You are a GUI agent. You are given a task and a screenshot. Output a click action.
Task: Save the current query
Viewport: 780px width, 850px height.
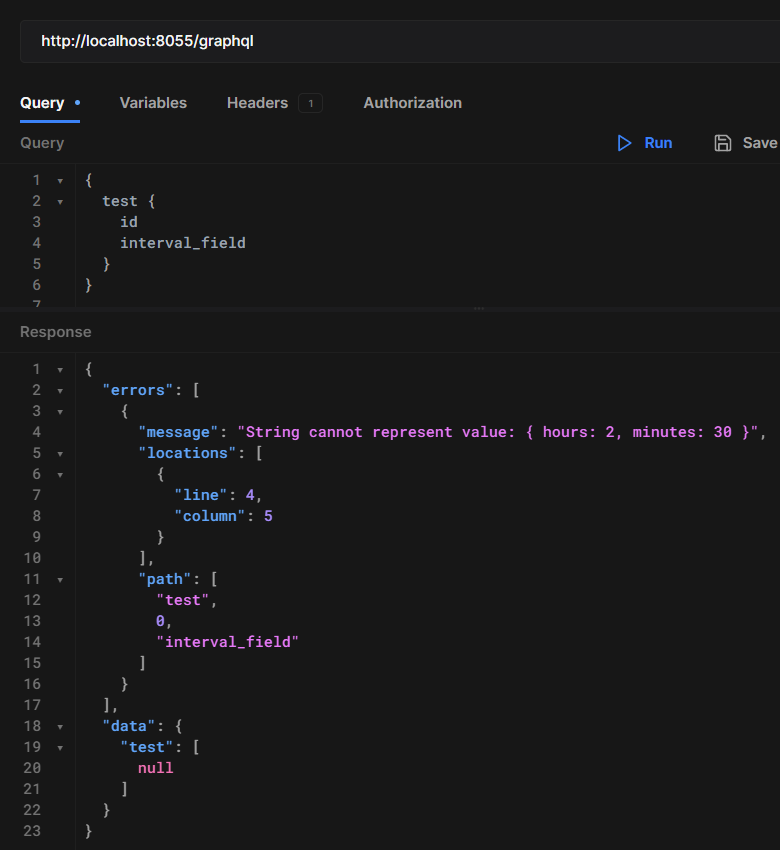pos(744,142)
